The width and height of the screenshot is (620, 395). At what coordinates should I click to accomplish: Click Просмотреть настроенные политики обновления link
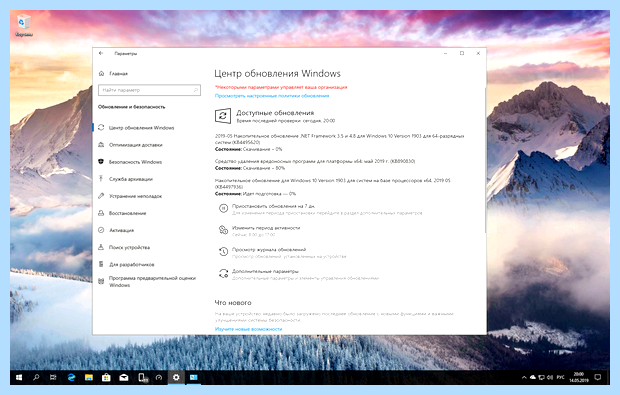272,96
